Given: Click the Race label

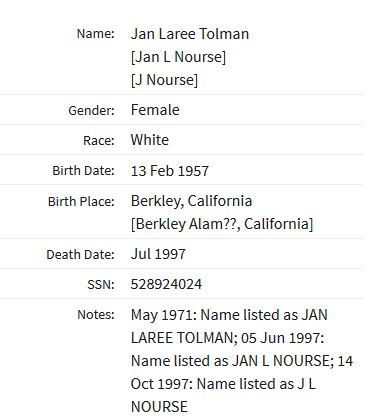Looking at the screenshot, I should click(x=99, y=140).
